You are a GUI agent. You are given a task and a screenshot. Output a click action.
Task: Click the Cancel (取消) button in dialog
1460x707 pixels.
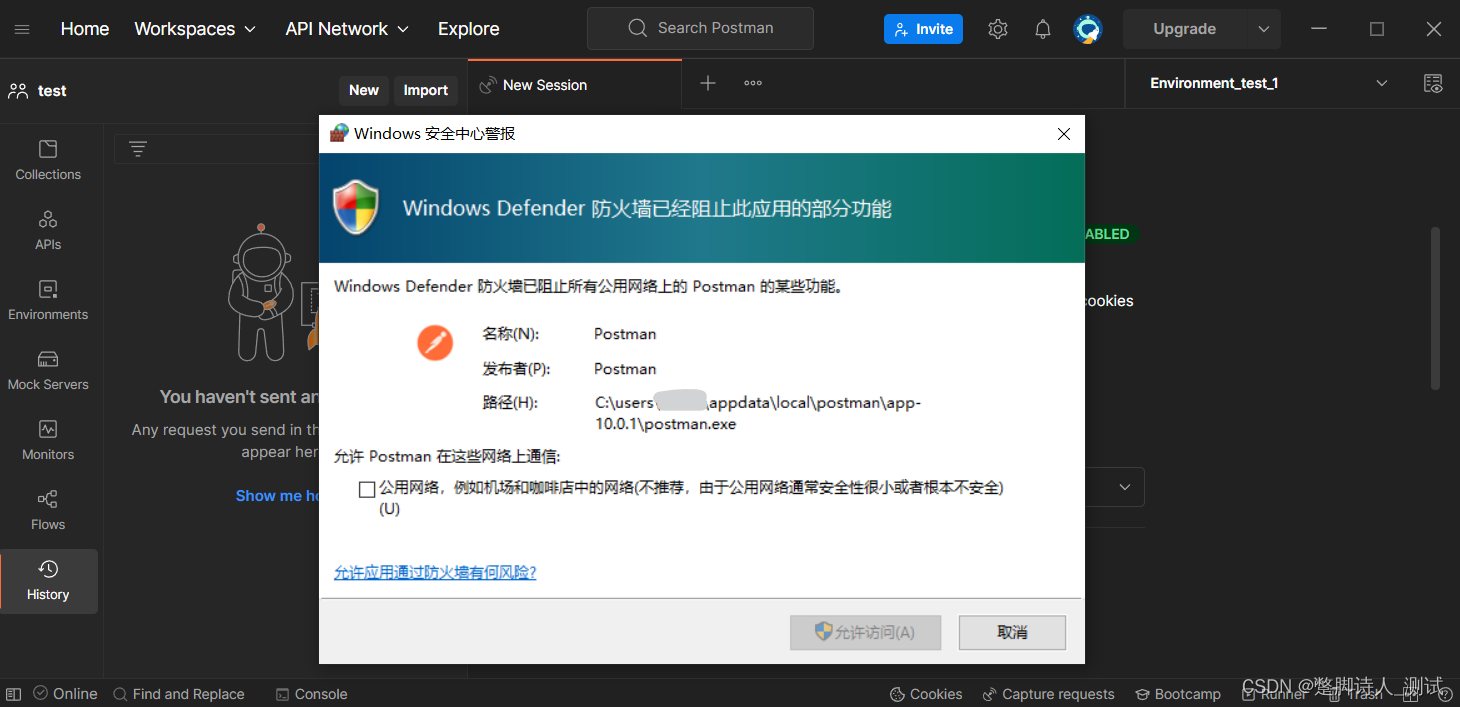[1012, 632]
